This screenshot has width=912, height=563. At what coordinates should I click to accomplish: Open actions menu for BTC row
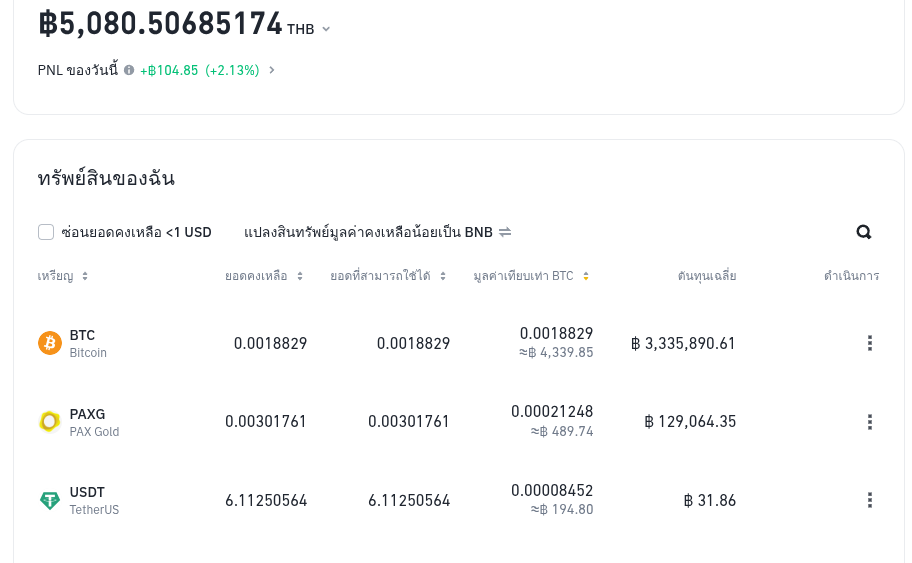[x=869, y=343]
